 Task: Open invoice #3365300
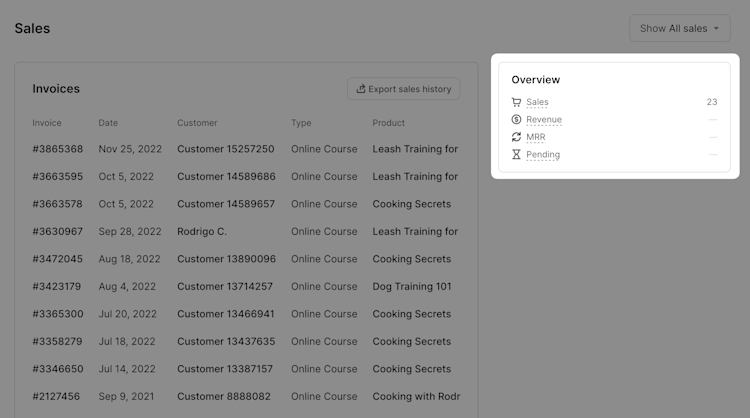[58, 314]
